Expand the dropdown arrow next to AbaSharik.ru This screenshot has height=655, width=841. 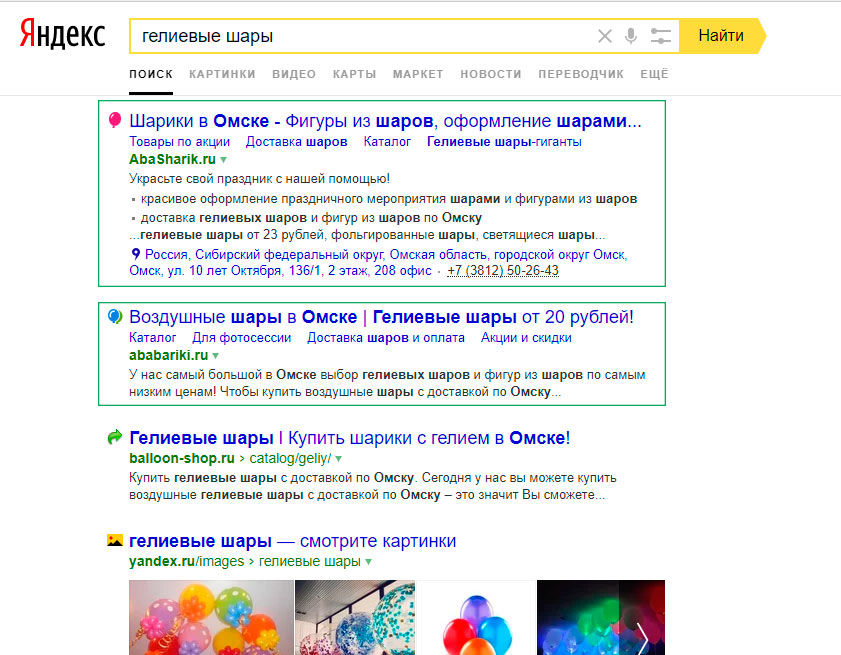click(x=224, y=160)
